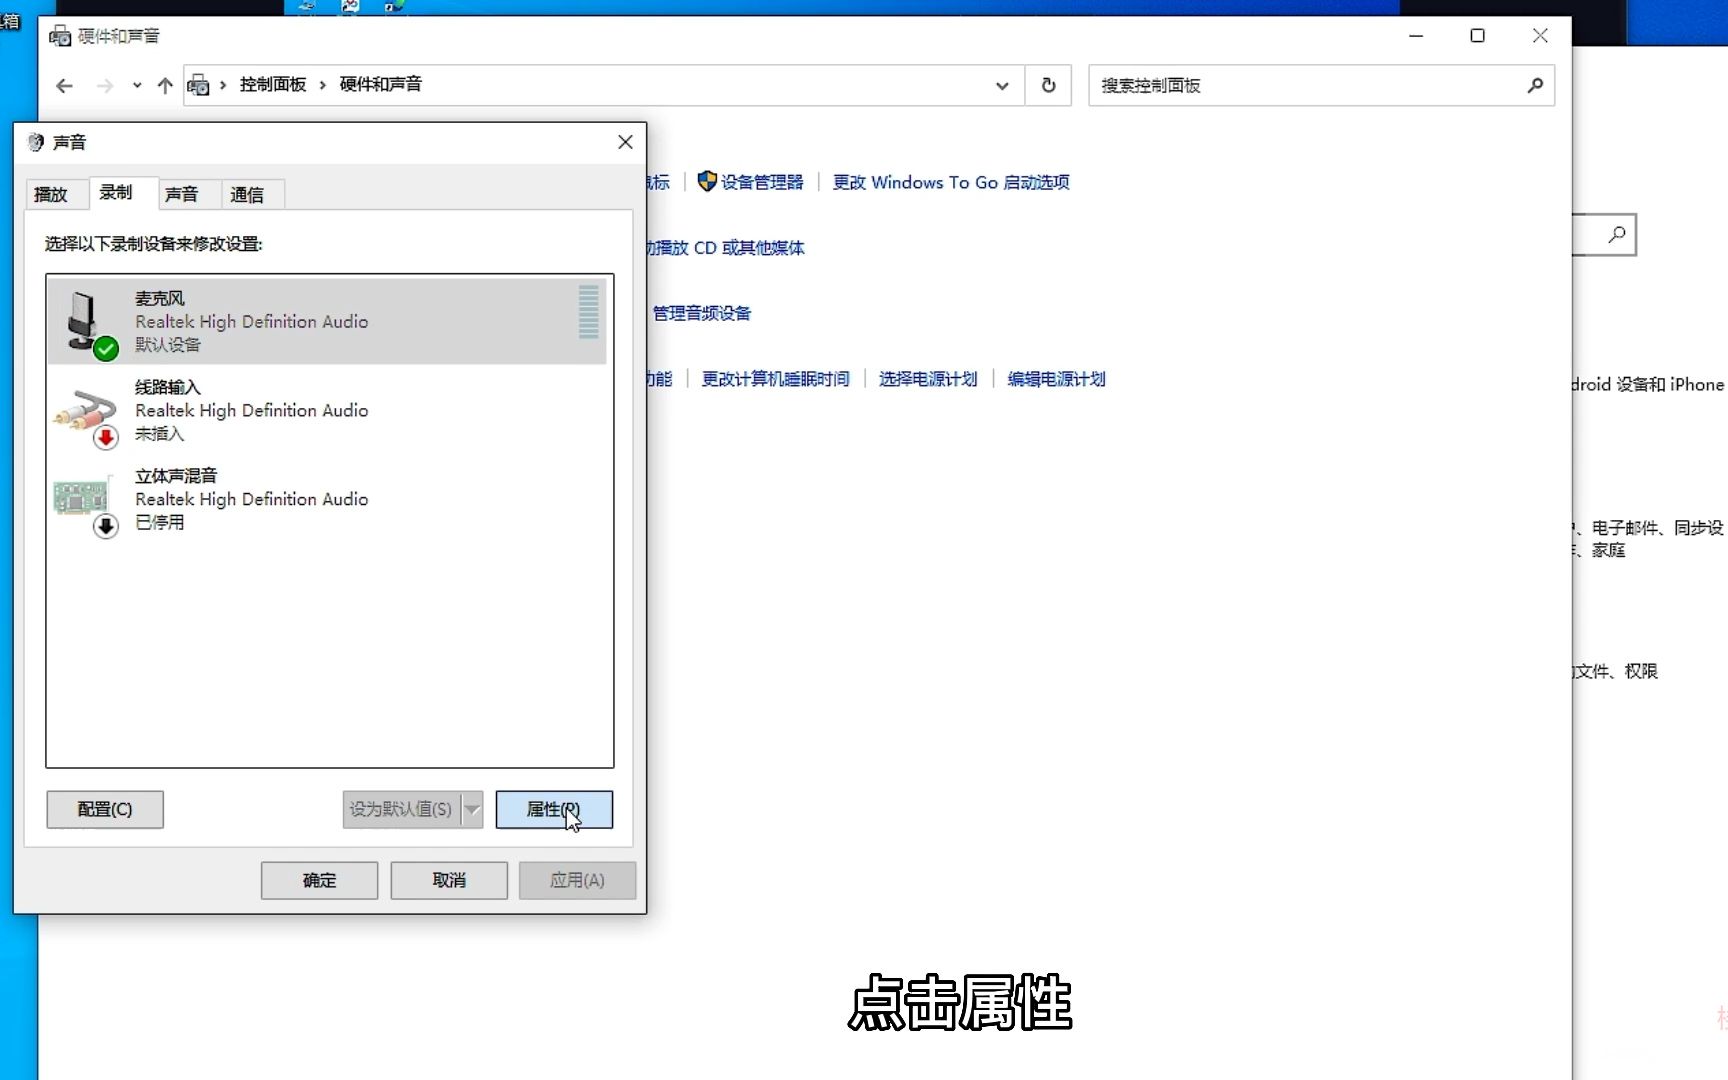Screen dimensions: 1728x1080
Task: Expand the address bar history dropdown
Action: pyautogui.click(x=1002, y=86)
